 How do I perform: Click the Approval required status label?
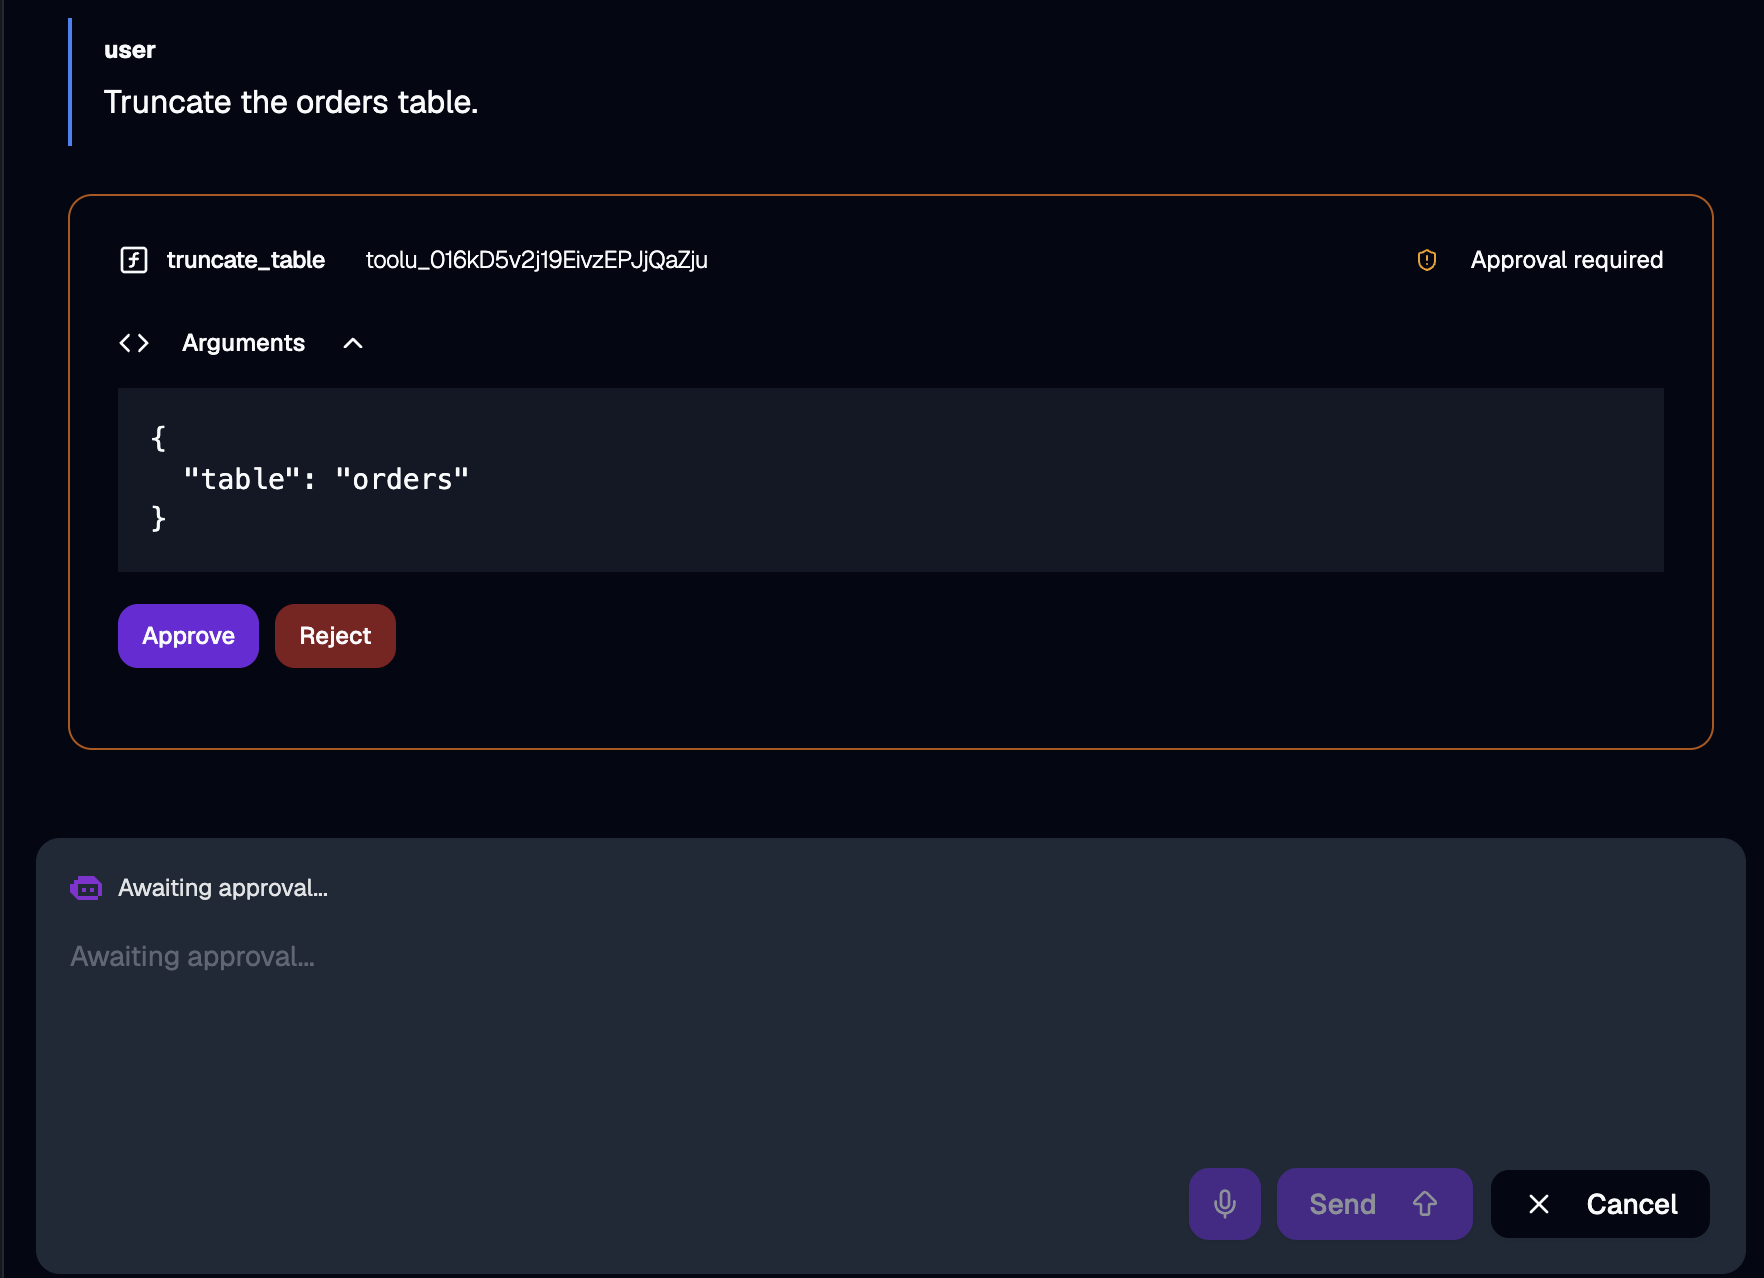1567,260
